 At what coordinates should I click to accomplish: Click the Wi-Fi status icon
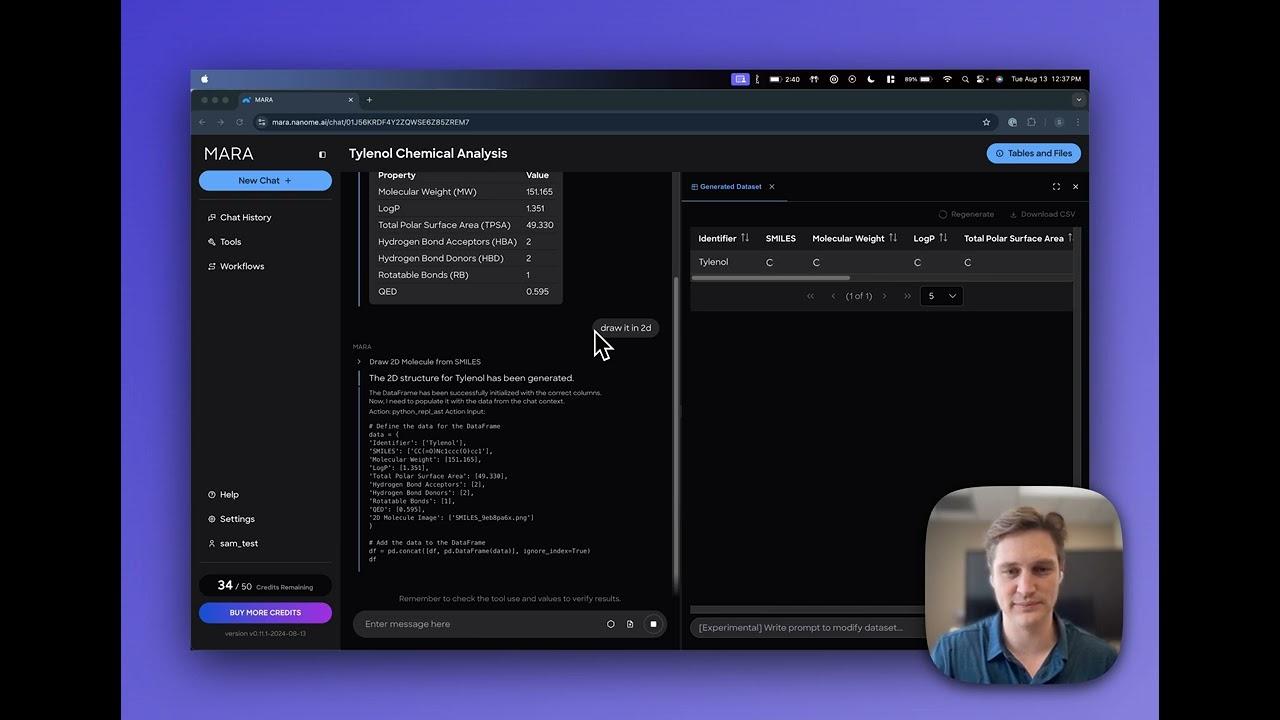(x=947, y=79)
